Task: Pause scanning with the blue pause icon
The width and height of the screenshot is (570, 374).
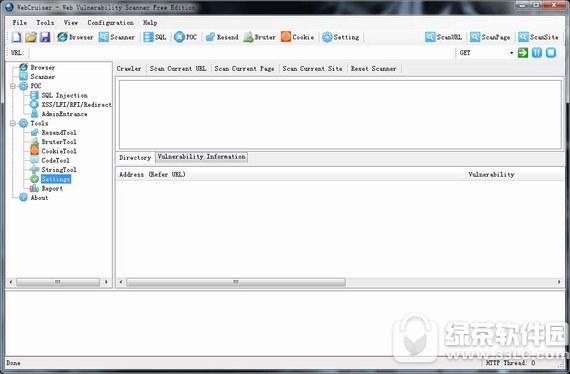Action: pos(537,53)
